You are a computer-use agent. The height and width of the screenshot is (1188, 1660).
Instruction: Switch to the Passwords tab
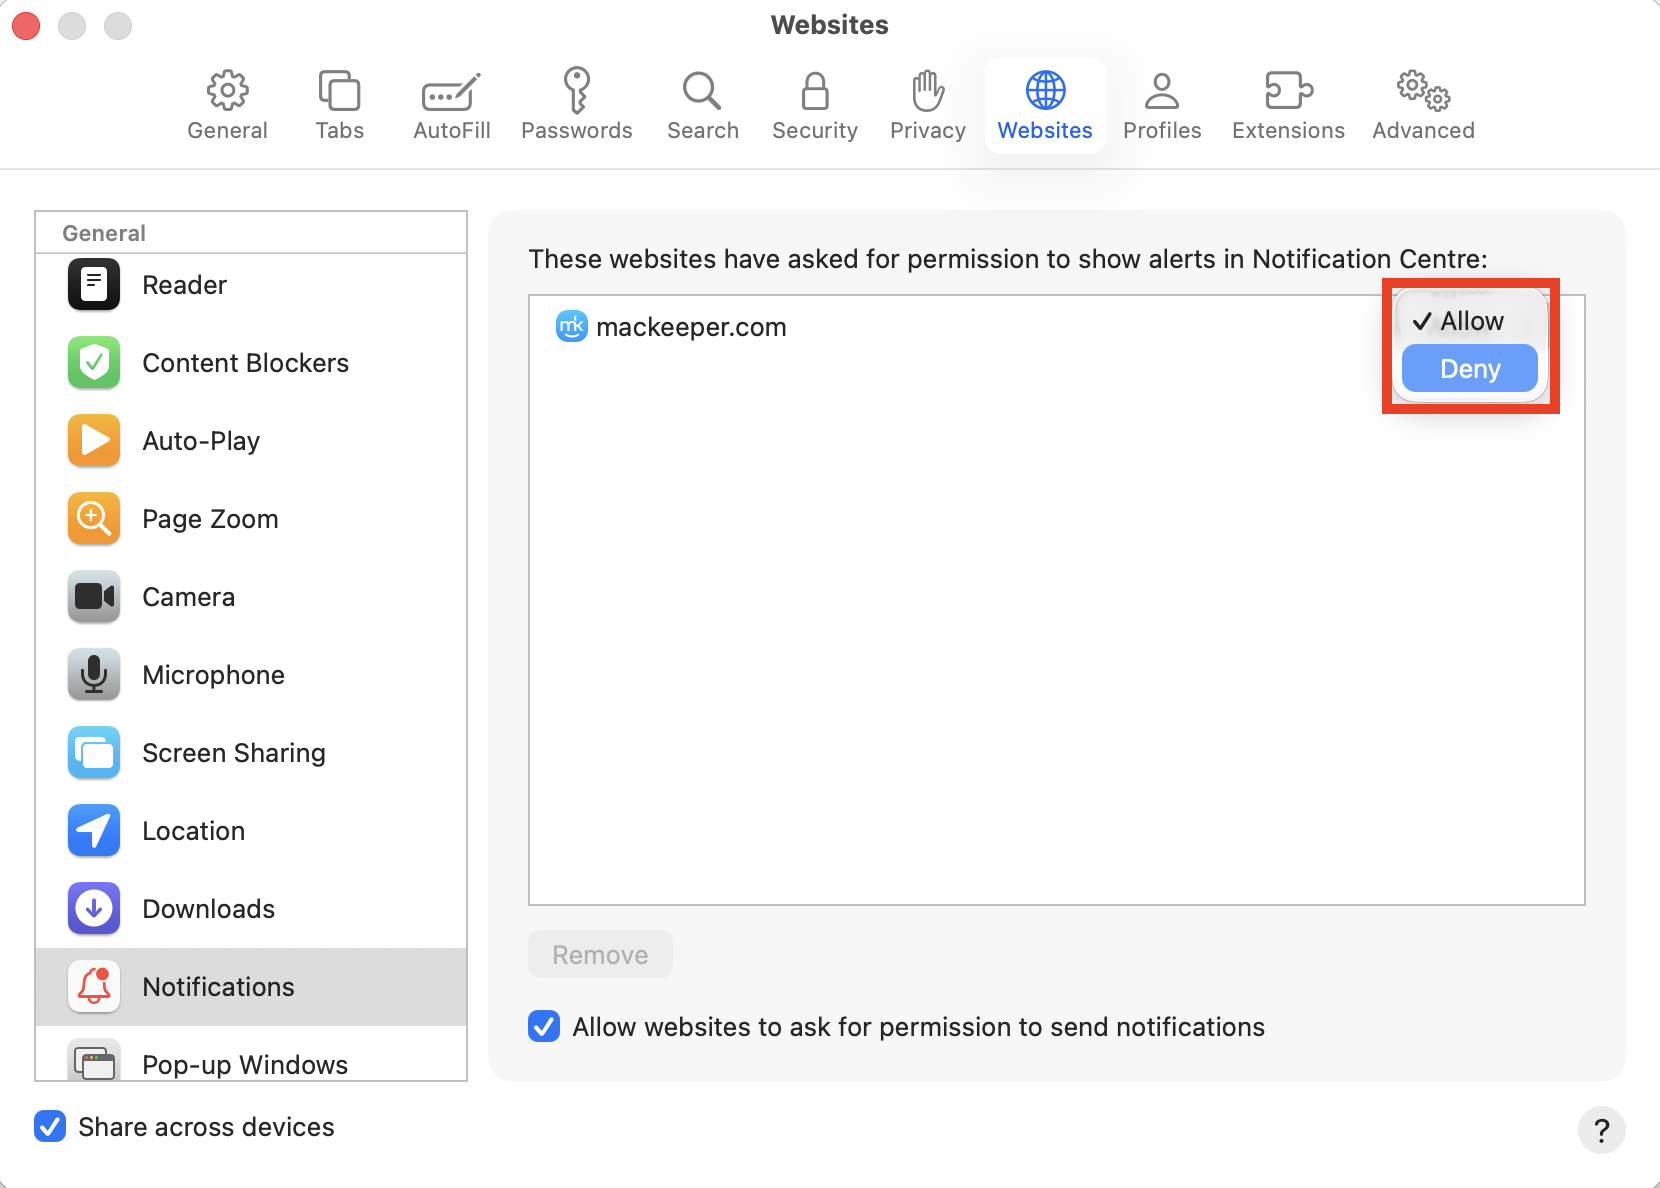coord(577,104)
